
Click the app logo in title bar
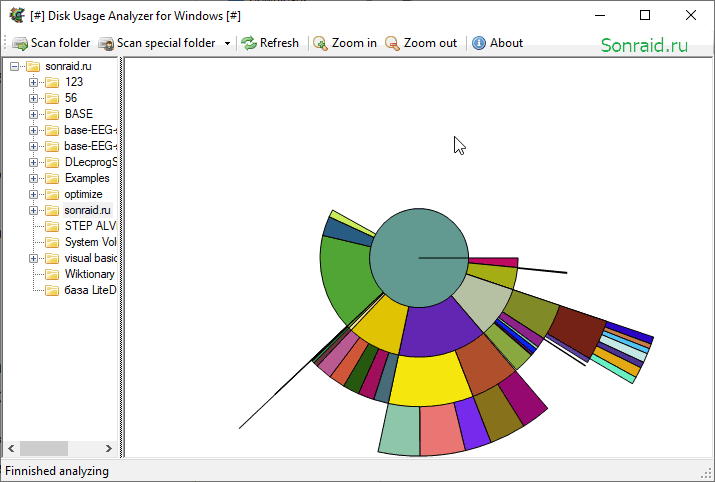click(17, 15)
